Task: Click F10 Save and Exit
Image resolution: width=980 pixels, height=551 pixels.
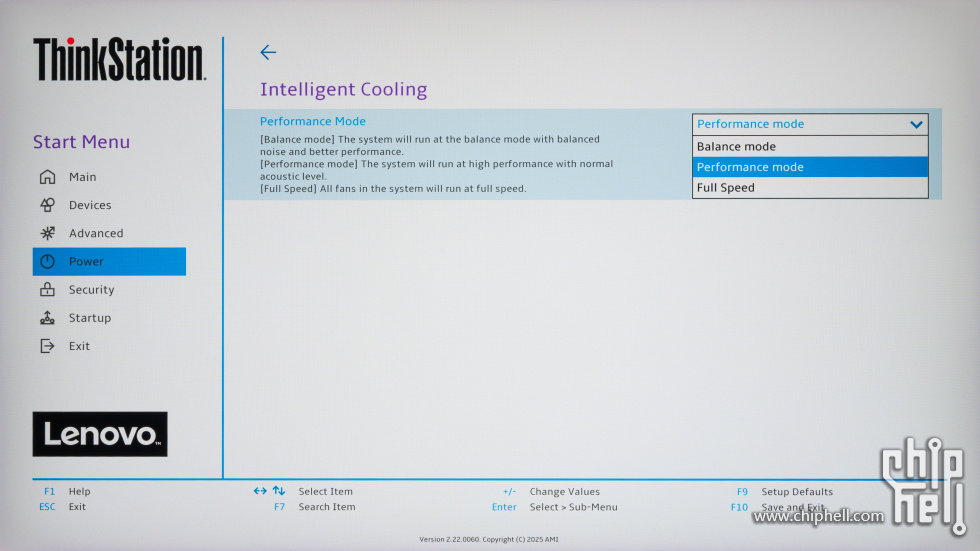Action: [783, 507]
